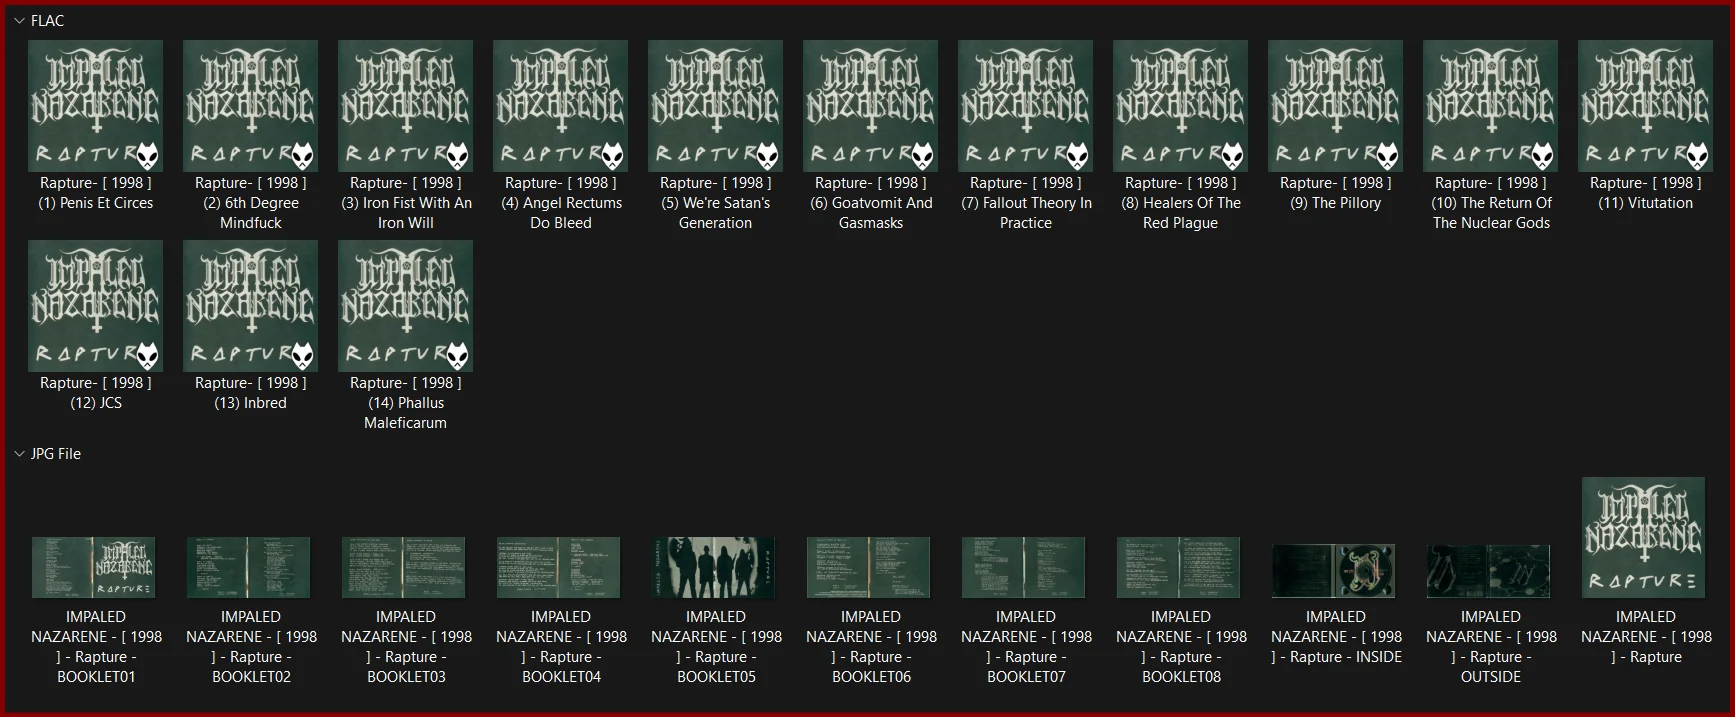Click the file name ending in BOOKLET07
The height and width of the screenshot is (717, 1735).
pos(1026,647)
